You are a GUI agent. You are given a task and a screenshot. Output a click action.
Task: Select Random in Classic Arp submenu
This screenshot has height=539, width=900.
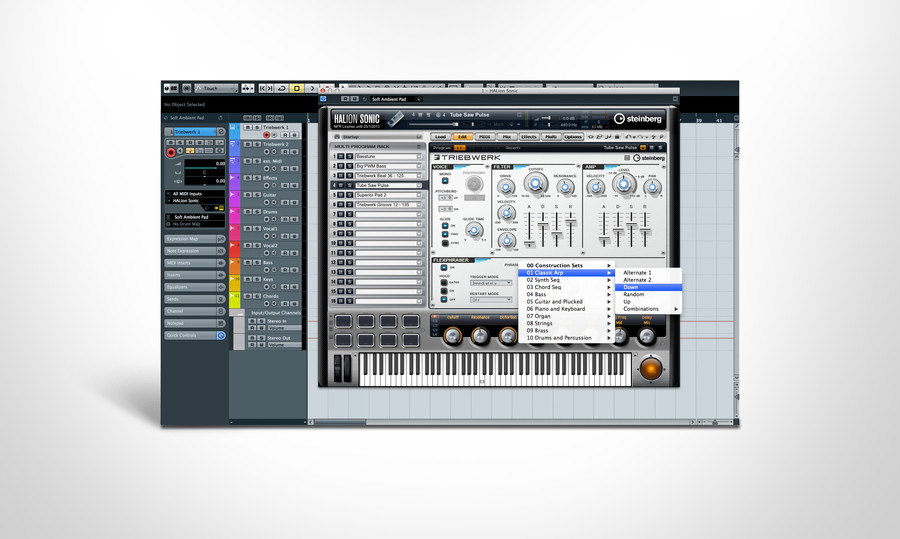click(x=648, y=294)
